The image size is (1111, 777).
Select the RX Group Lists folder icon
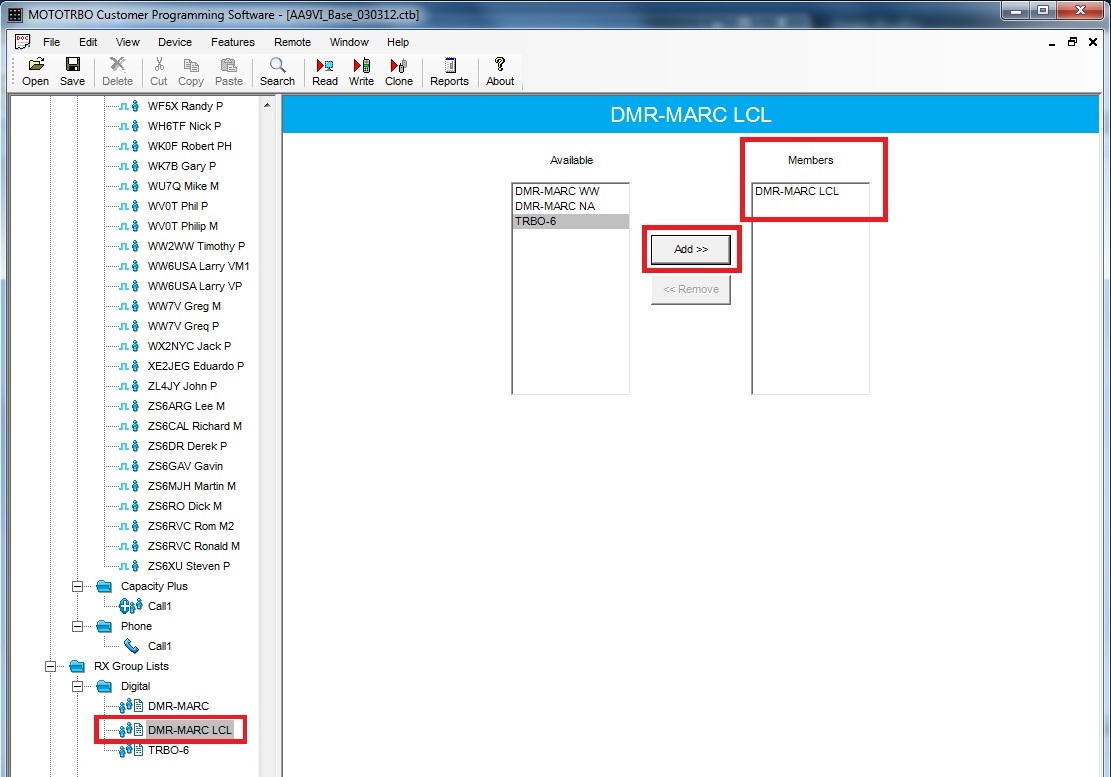point(77,667)
